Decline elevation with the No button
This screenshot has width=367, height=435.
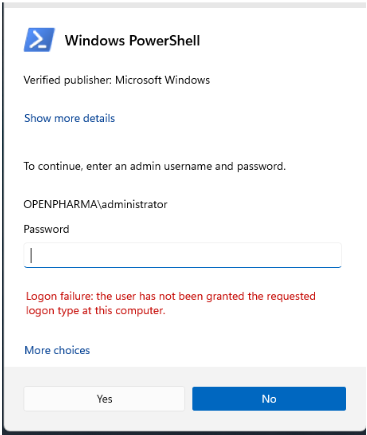tap(269, 399)
